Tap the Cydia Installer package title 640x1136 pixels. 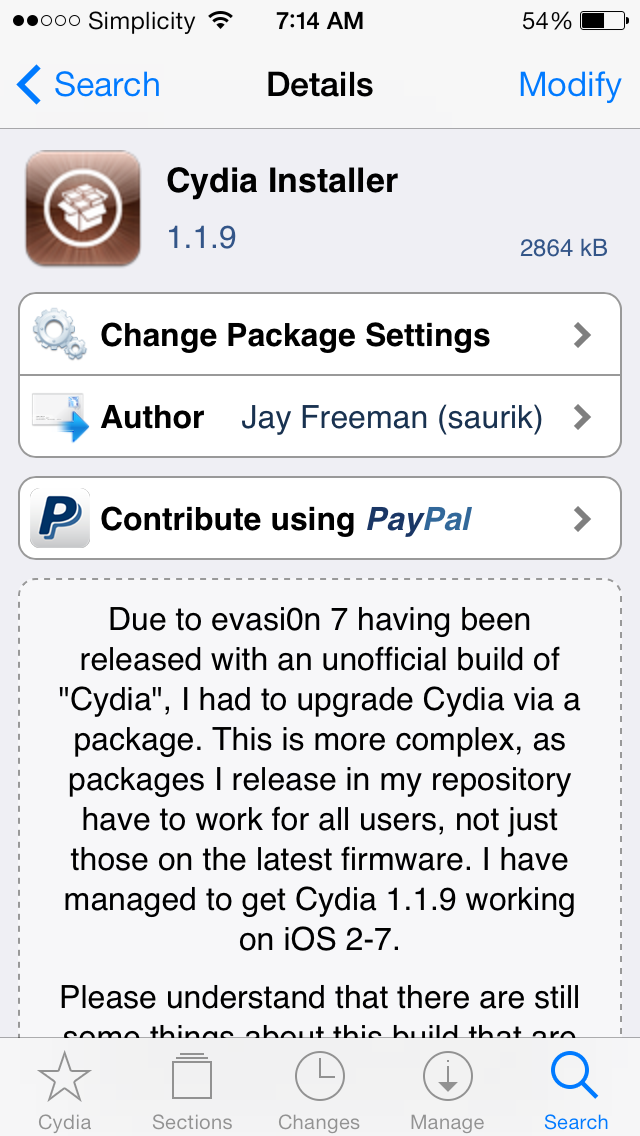282,181
